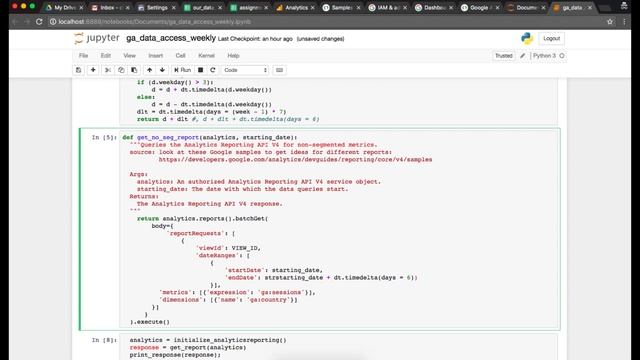Click the Python 3 kernel indicator

click(544, 56)
